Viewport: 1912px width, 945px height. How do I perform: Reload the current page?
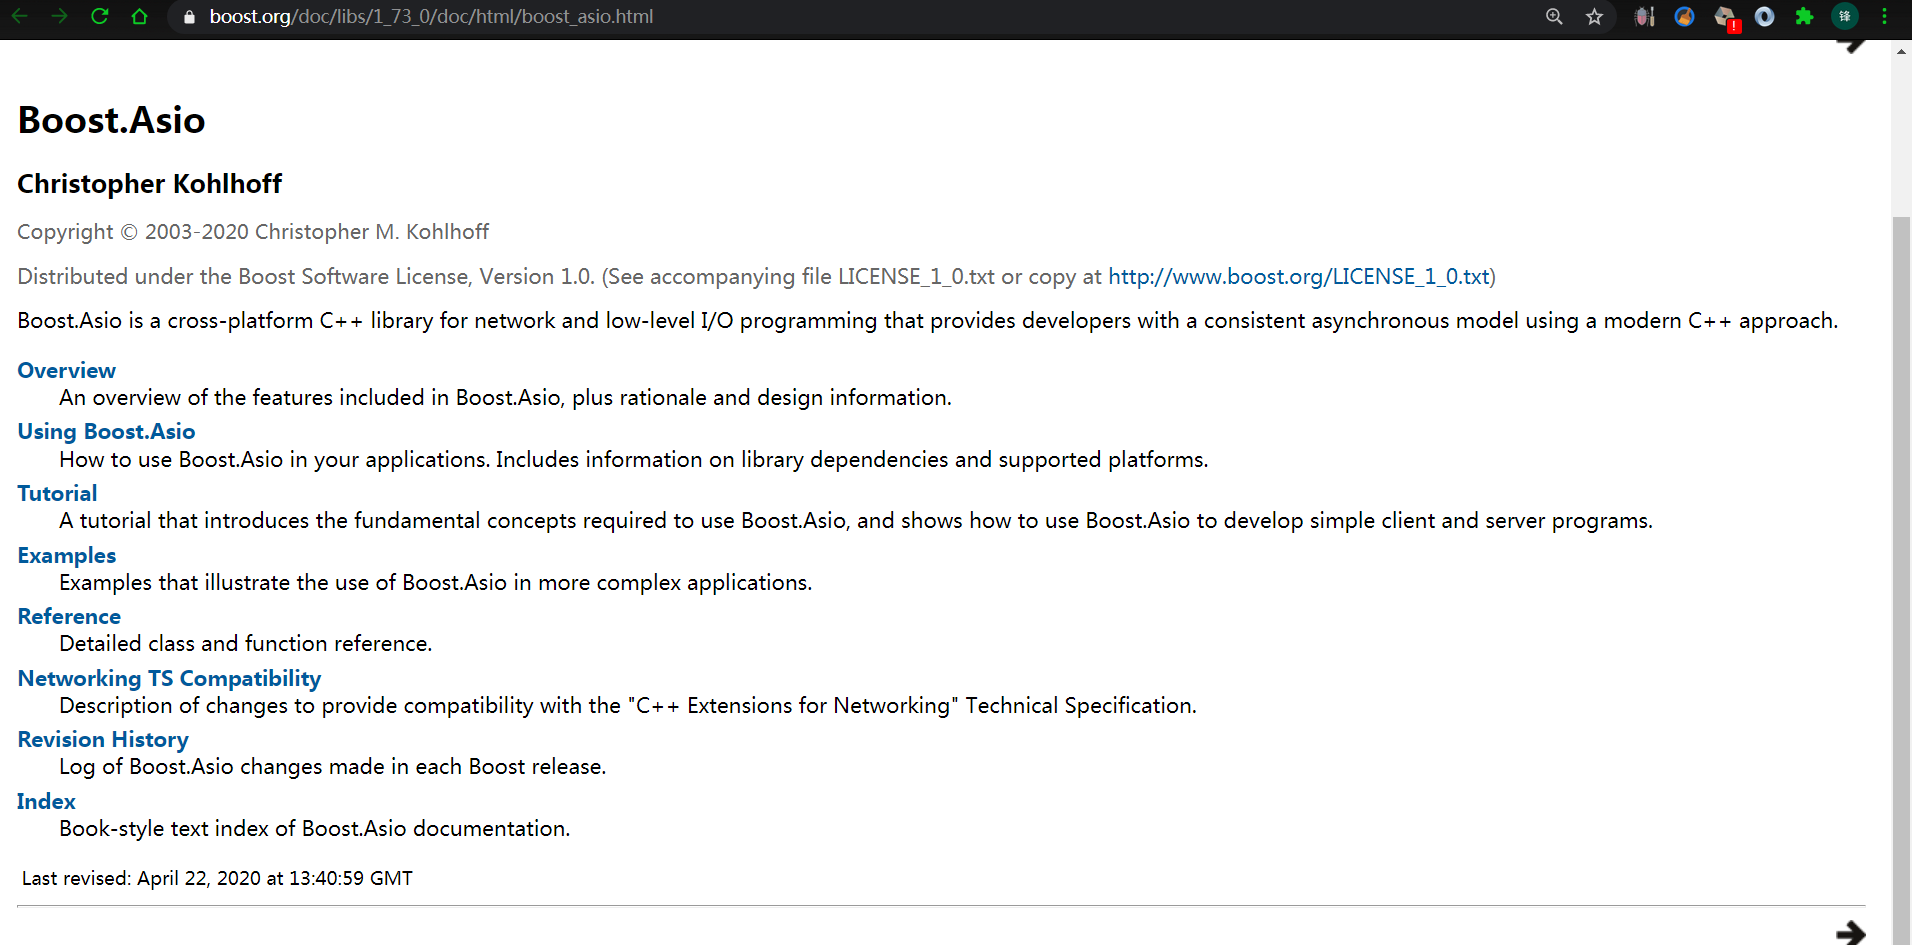pos(100,16)
